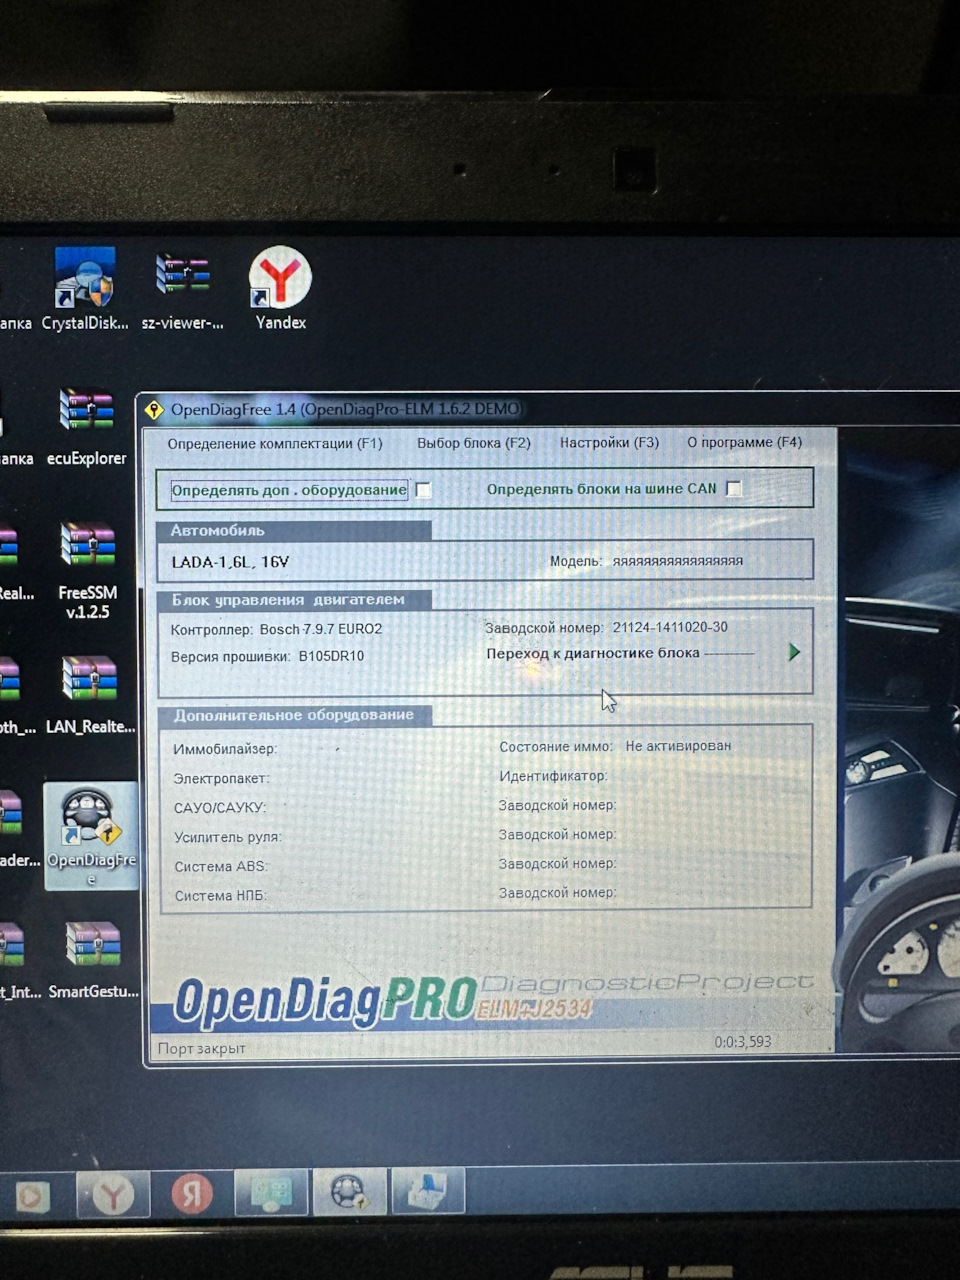Click firmware version B105DR10

(331, 656)
